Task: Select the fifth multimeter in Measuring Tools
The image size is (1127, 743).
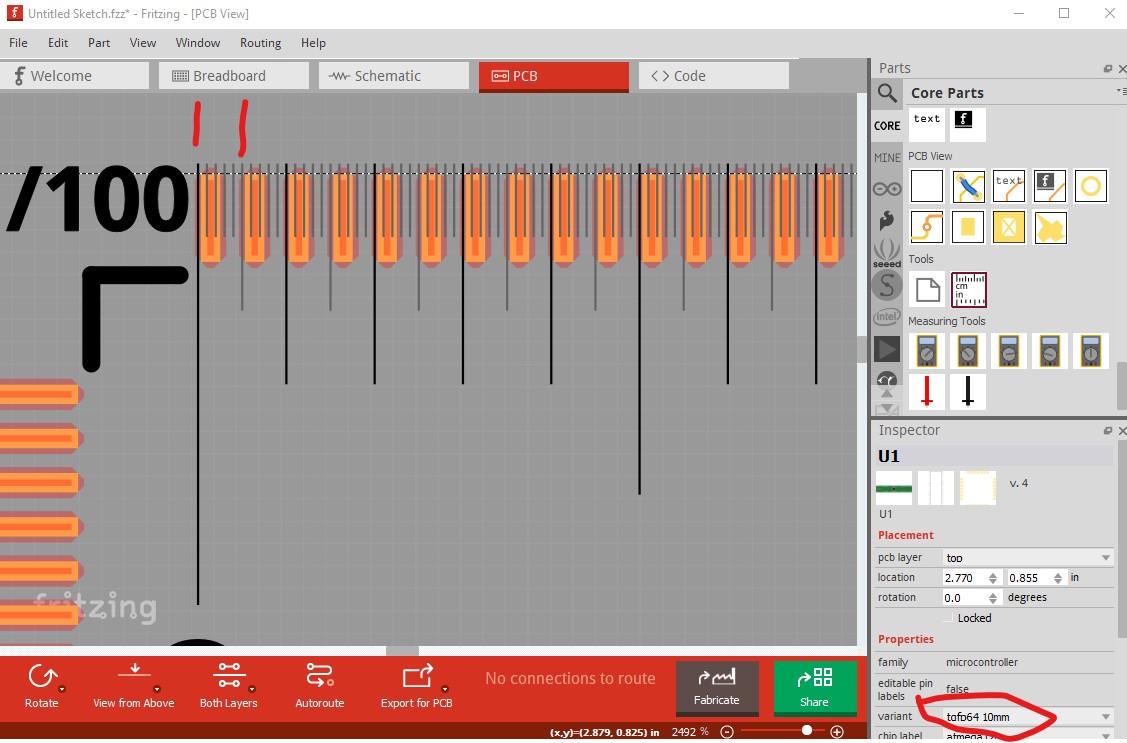Action: pyautogui.click(x=1090, y=351)
